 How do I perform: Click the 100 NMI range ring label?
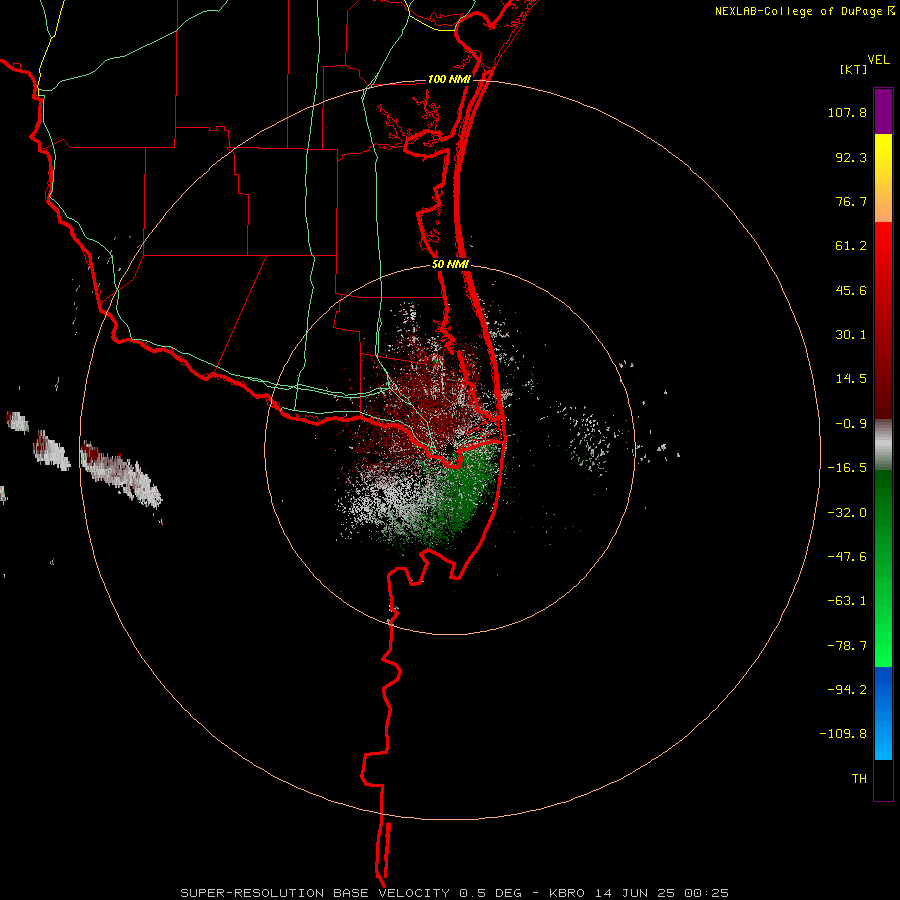pos(449,79)
